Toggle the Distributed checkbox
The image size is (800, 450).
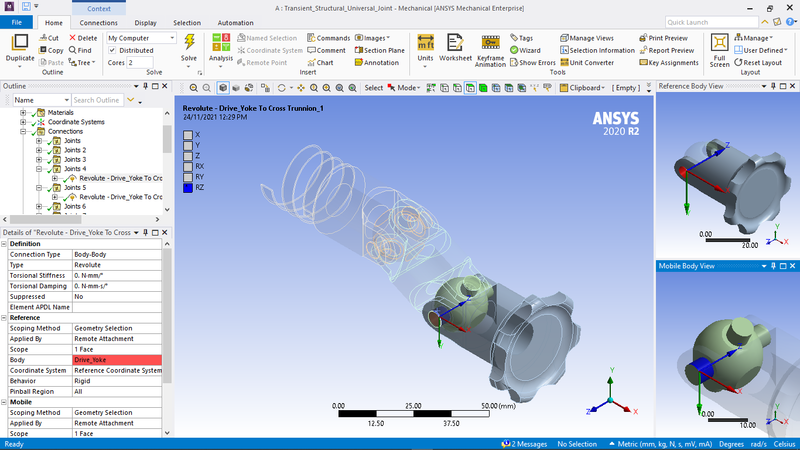[x=112, y=51]
